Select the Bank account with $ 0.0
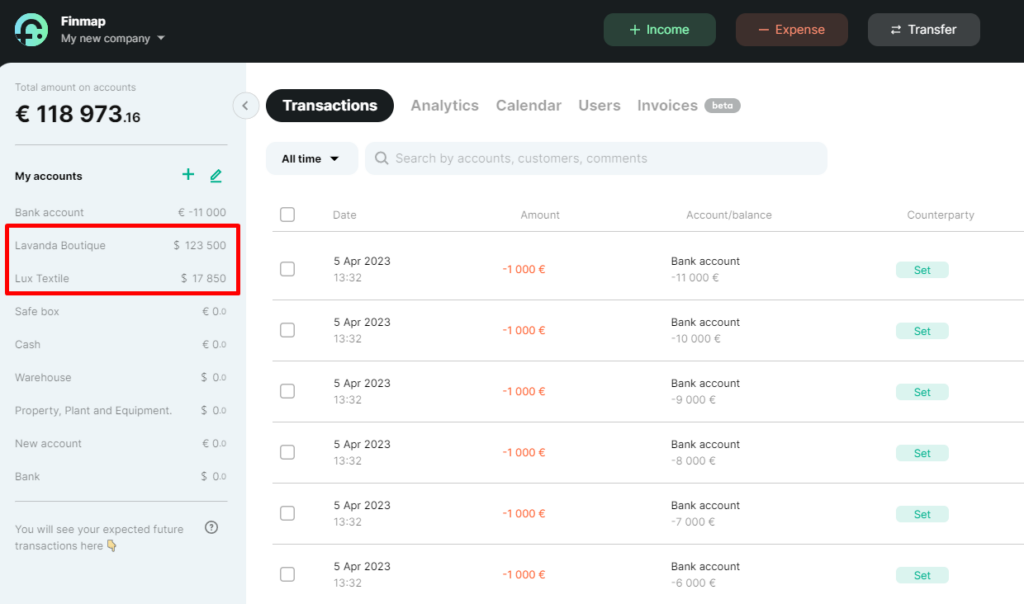Viewport: 1024px width, 604px height. point(121,476)
